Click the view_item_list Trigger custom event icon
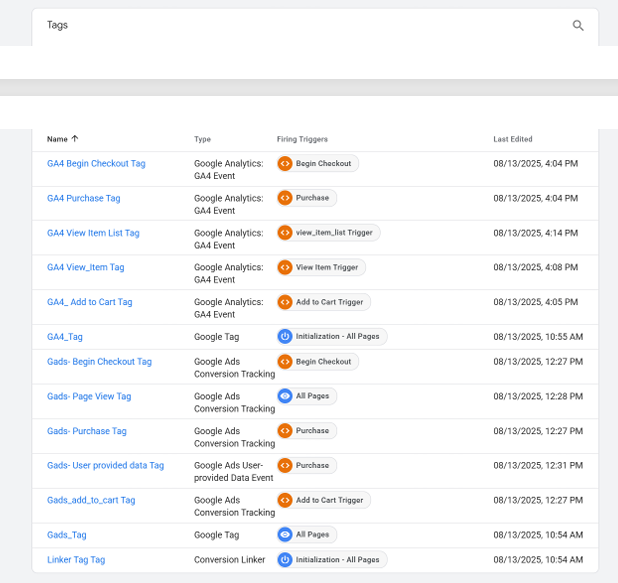 (x=285, y=233)
